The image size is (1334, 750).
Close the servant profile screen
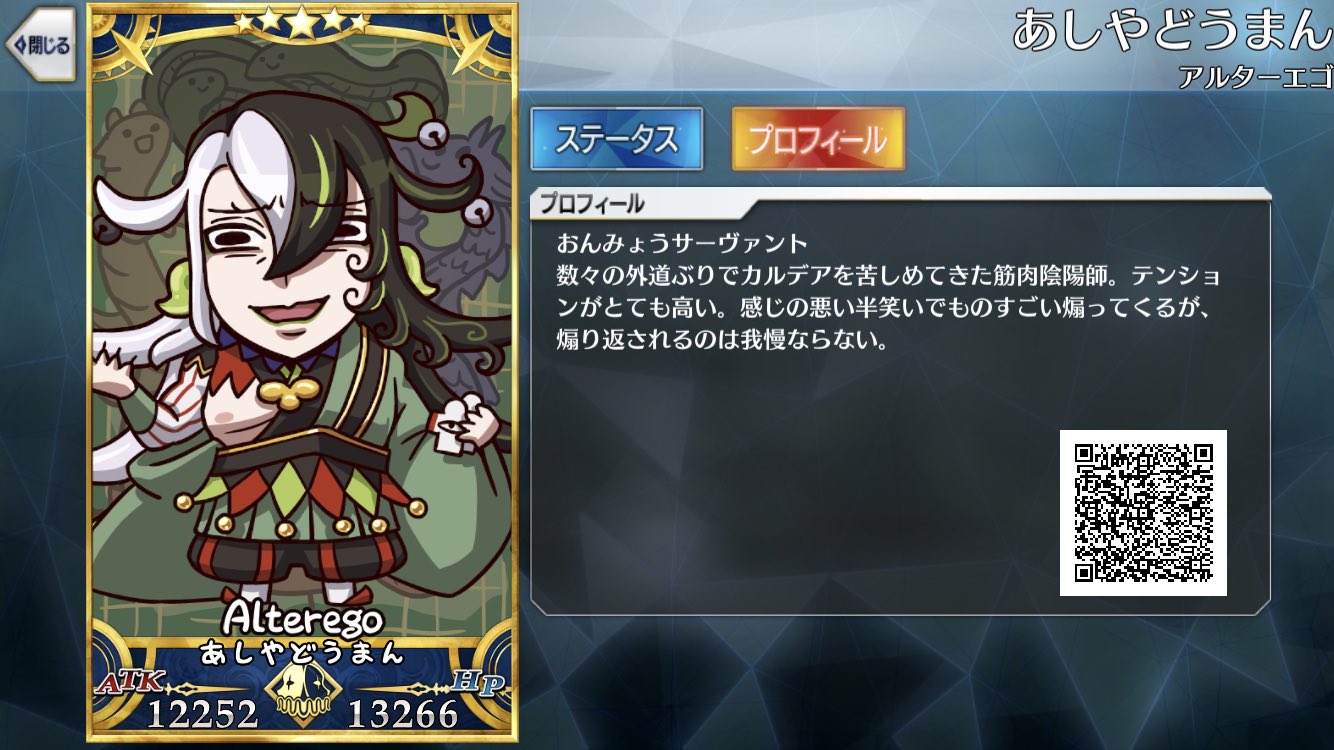coord(40,45)
